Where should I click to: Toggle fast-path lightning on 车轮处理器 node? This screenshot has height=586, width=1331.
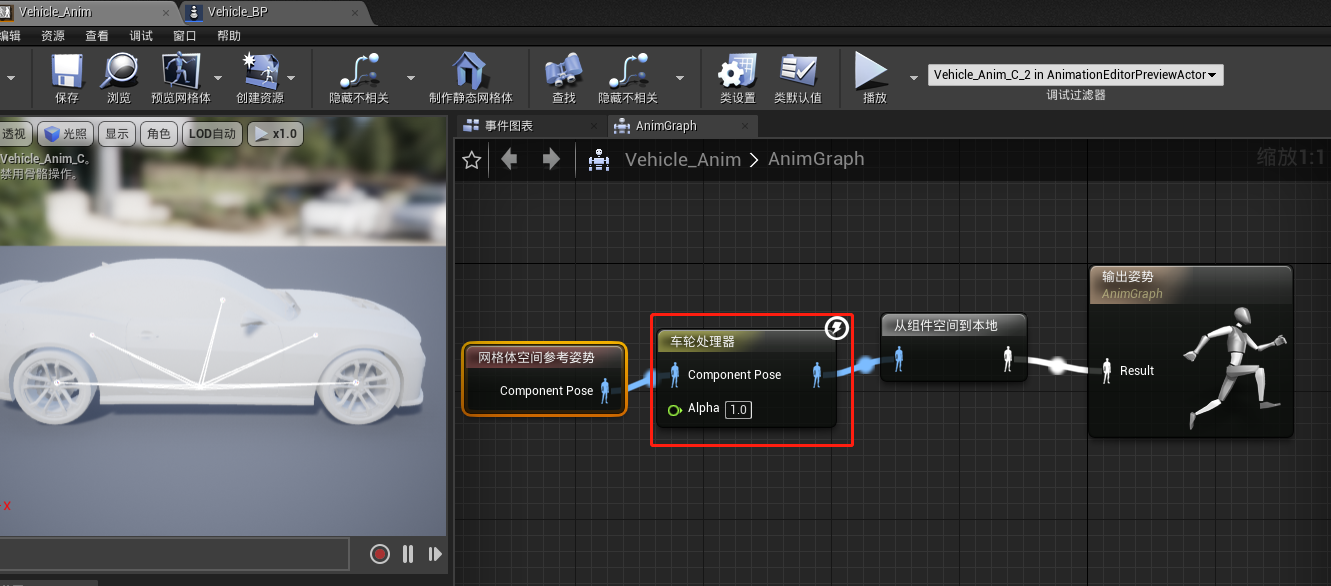click(x=836, y=328)
